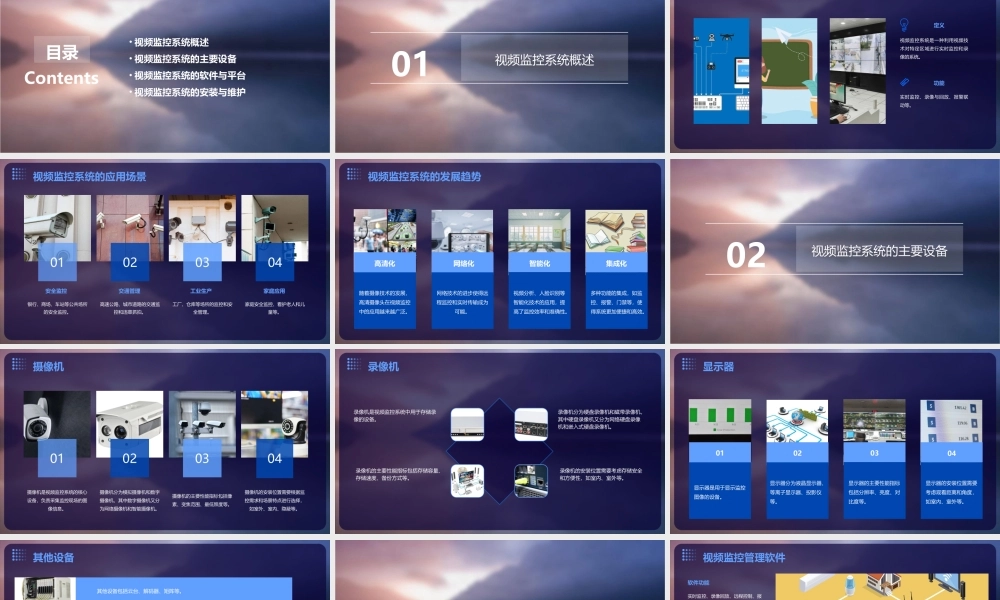1000x600 pixels.
Task: Click the bullet 视频监控系统的安装与维护
Action: [x=188, y=92]
